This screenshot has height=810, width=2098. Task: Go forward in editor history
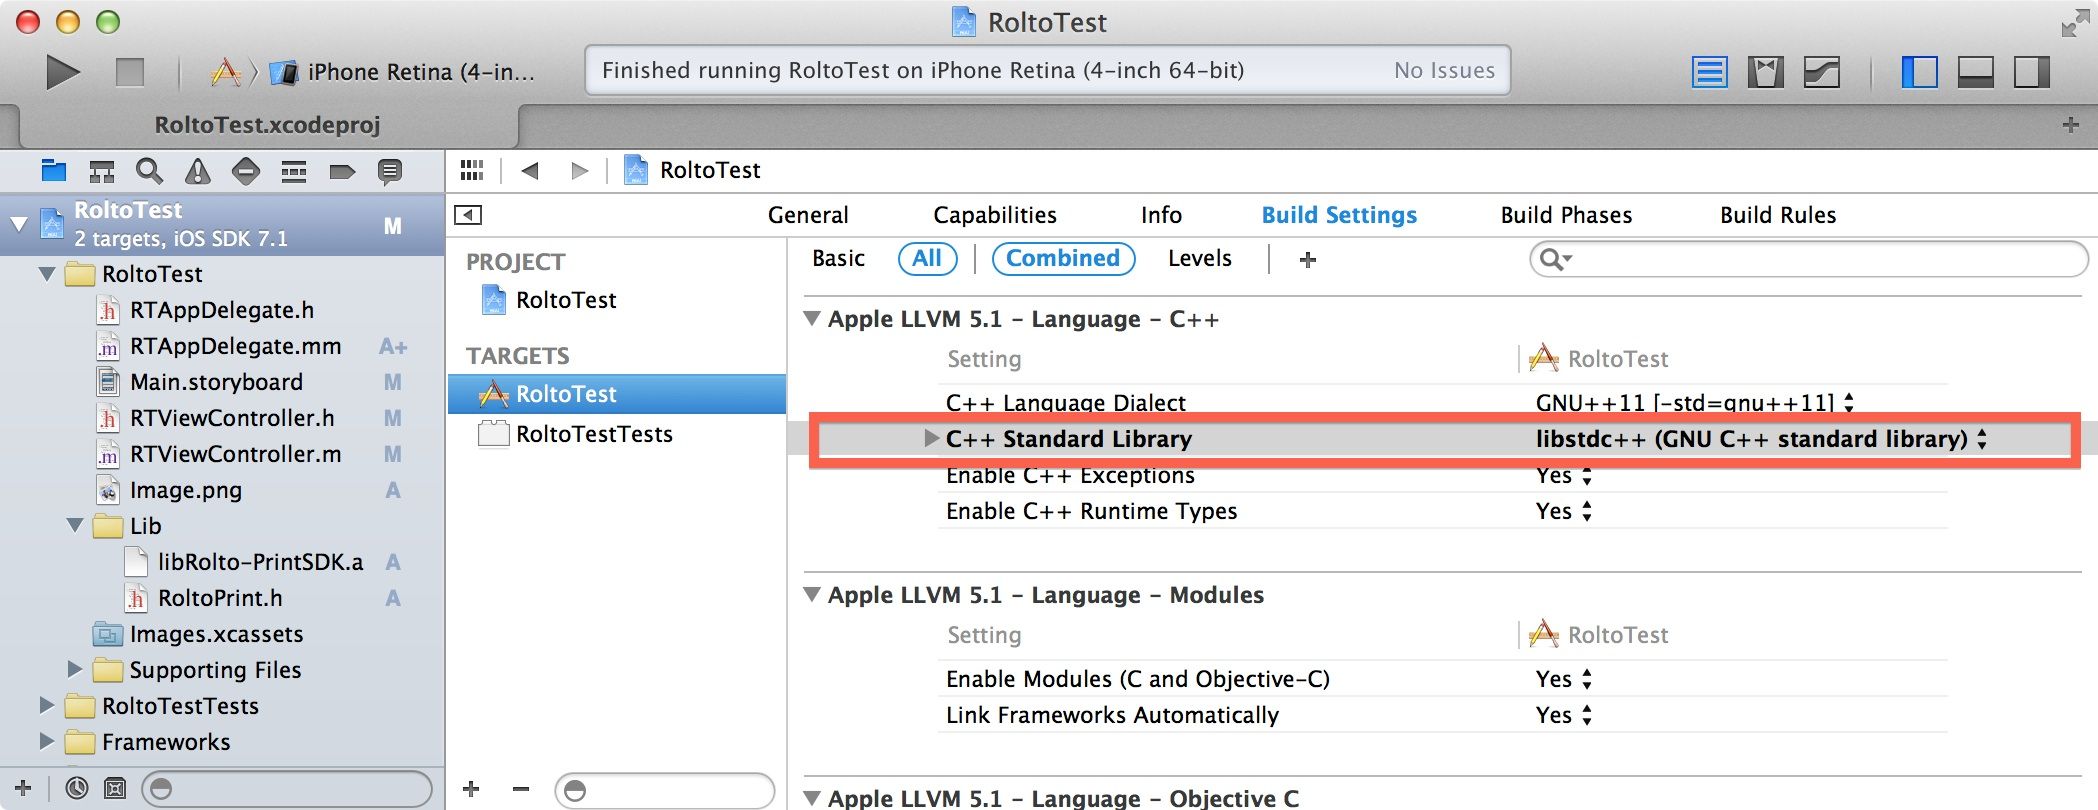pyautogui.click(x=579, y=170)
